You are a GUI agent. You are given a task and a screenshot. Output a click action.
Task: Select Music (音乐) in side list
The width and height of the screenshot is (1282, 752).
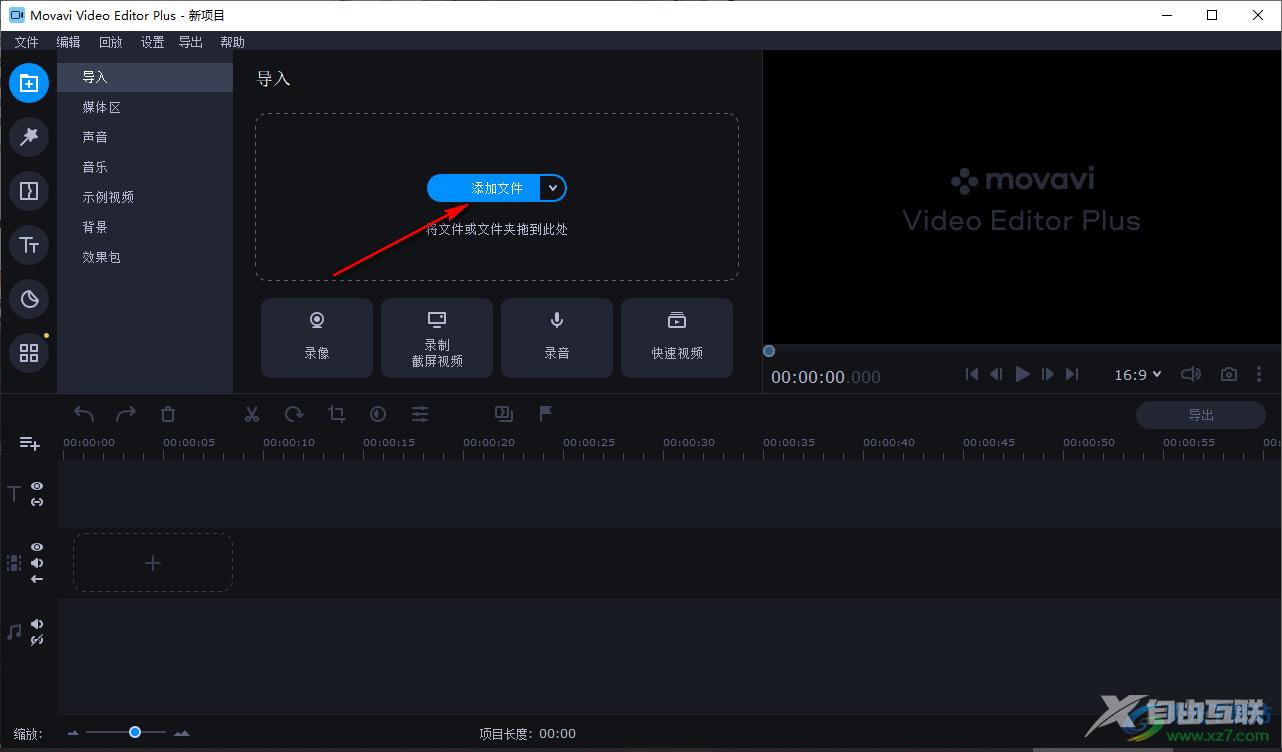(145, 167)
